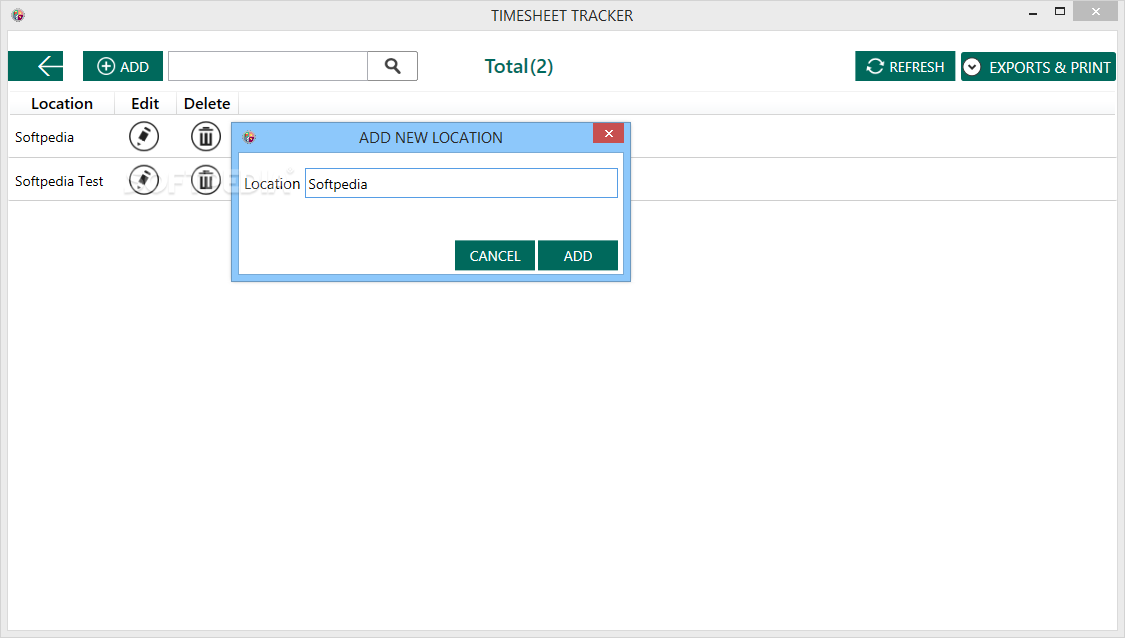
Task: Click the Delete column header
Action: click(x=207, y=103)
